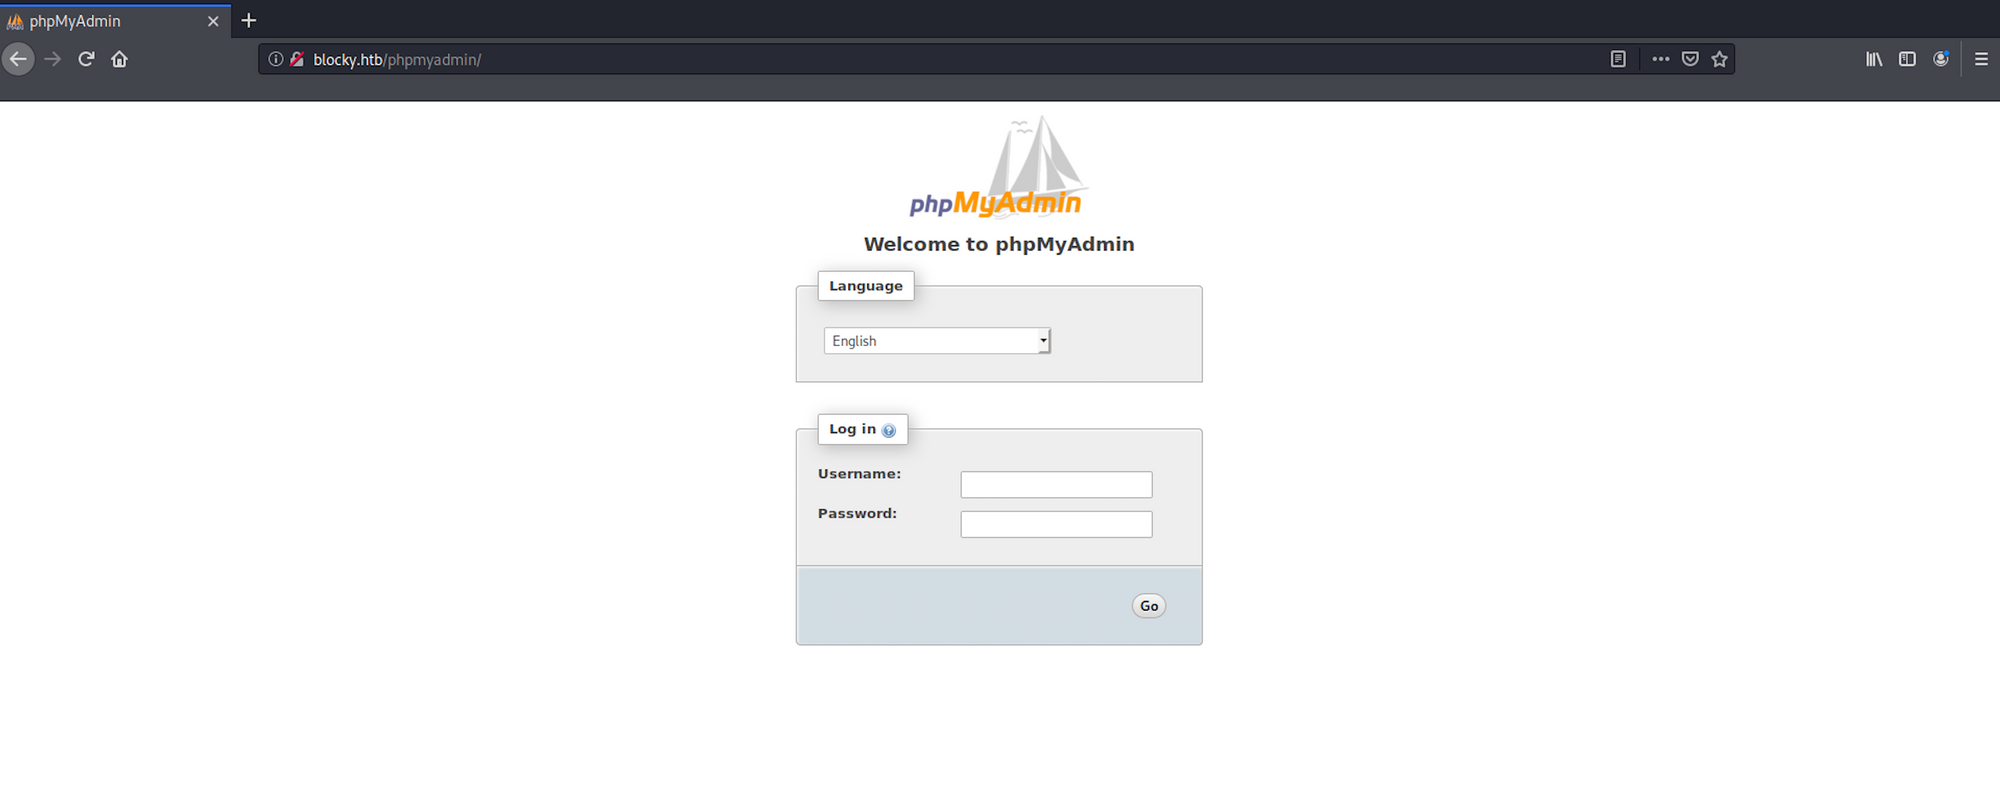This screenshot has width=2000, height=812.
Task: Bookmark this page with the star icon
Action: point(1719,59)
